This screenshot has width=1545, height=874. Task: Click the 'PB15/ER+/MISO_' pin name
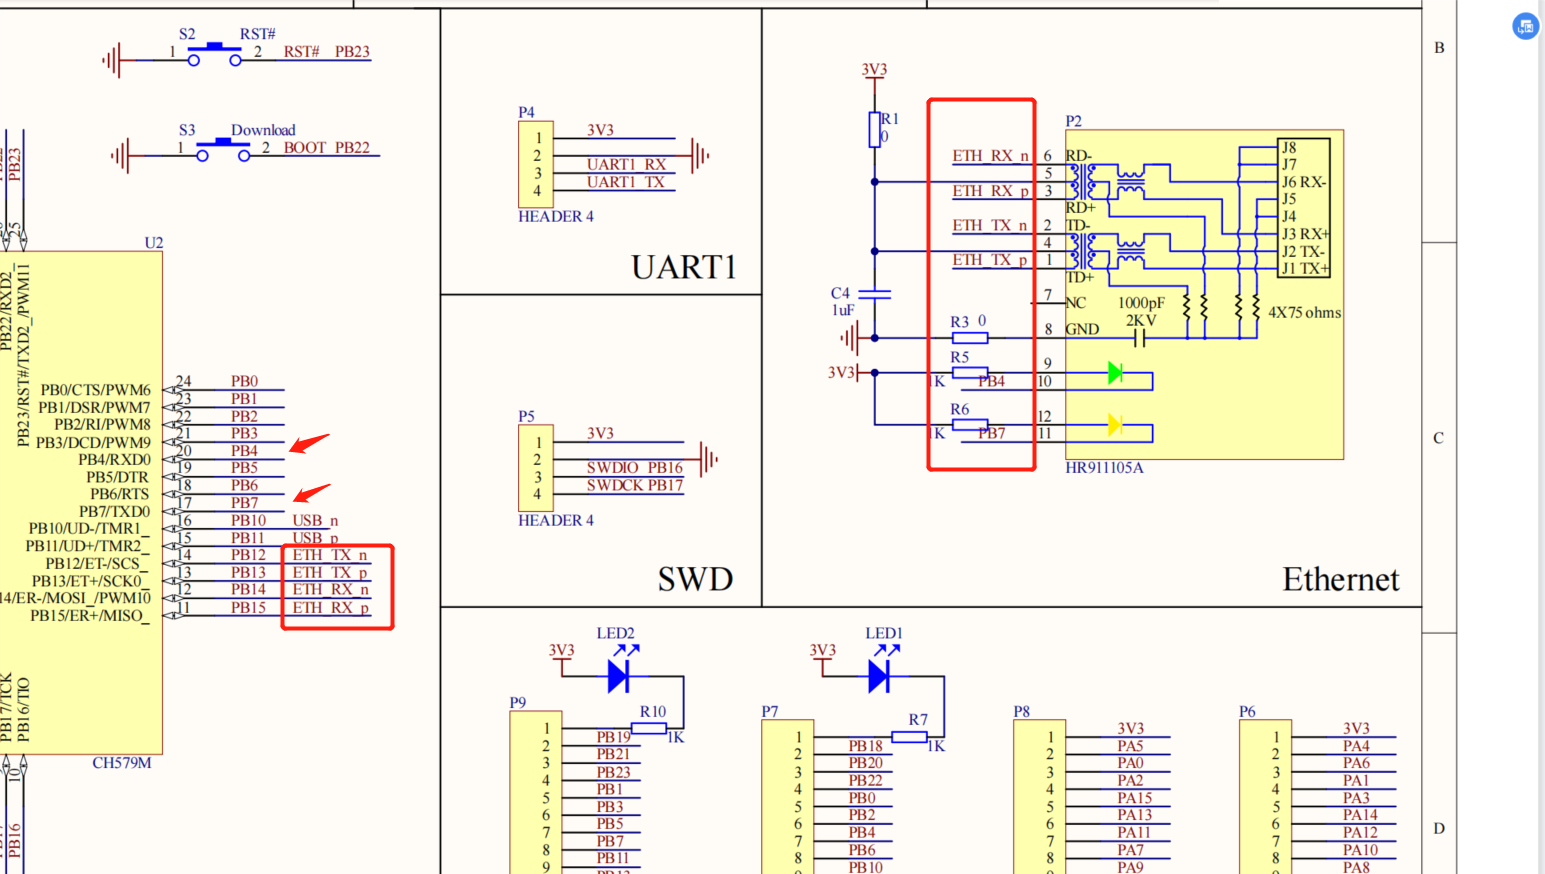(x=90, y=616)
